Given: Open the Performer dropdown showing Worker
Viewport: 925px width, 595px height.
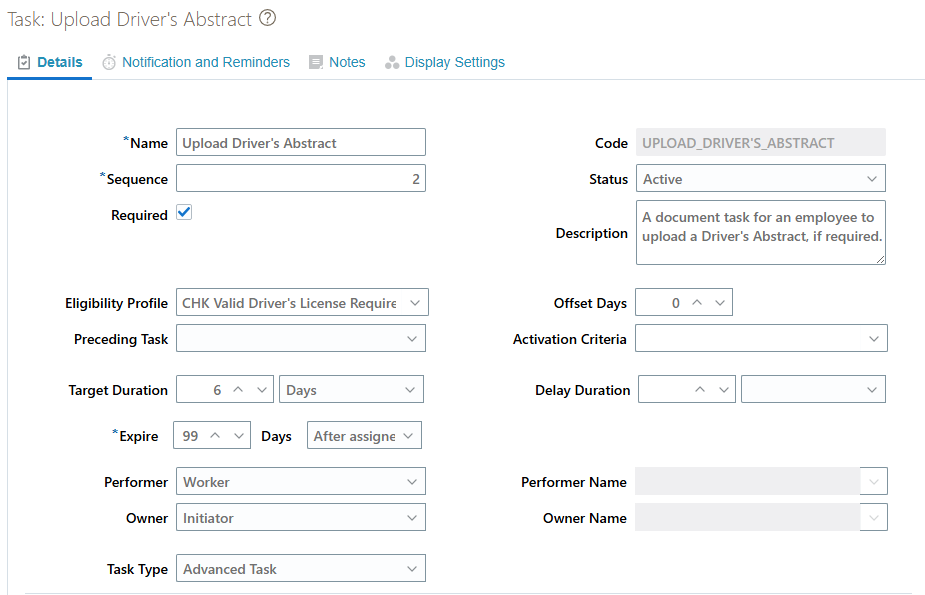Looking at the screenshot, I should (412, 481).
